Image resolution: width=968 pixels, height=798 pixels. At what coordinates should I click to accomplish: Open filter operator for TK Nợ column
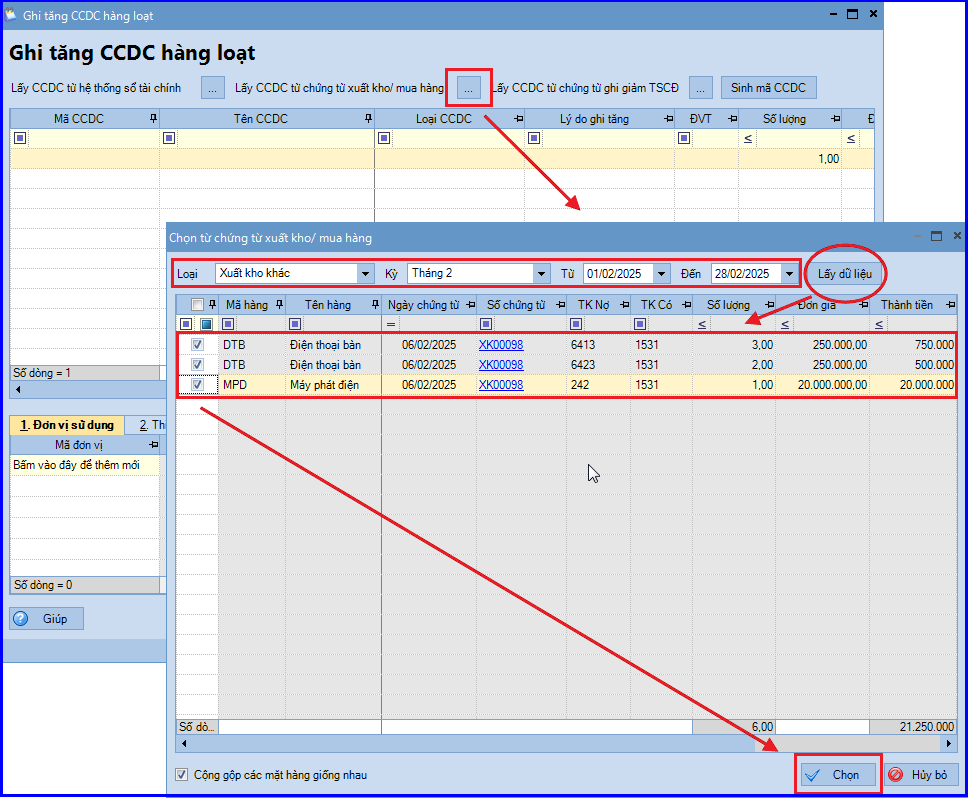pyautogui.click(x=576, y=324)
